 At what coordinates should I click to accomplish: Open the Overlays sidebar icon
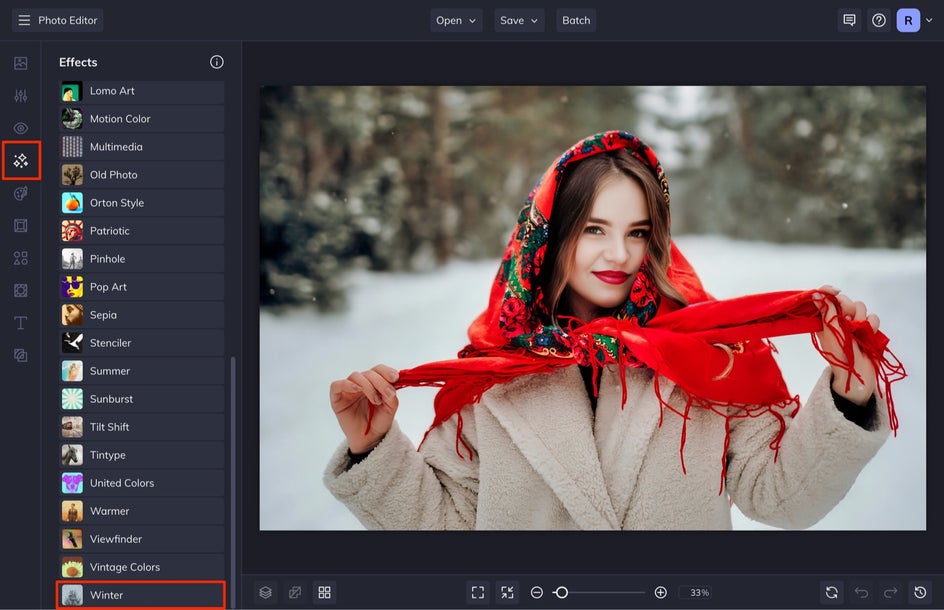20,291
